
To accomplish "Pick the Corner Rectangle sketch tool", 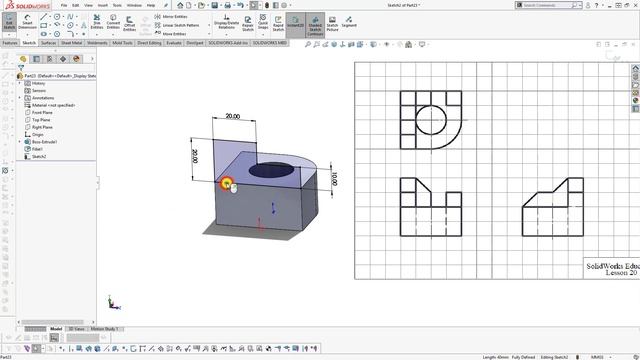I will coord(44,25).
